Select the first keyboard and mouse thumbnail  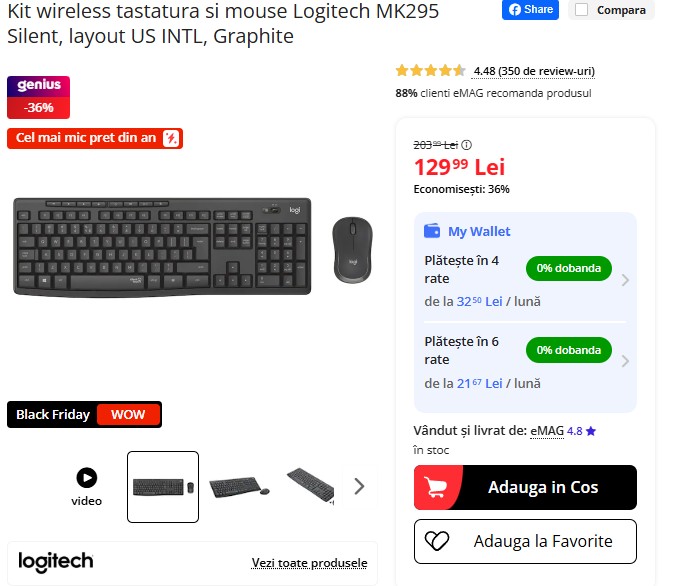tap(163, 487)
